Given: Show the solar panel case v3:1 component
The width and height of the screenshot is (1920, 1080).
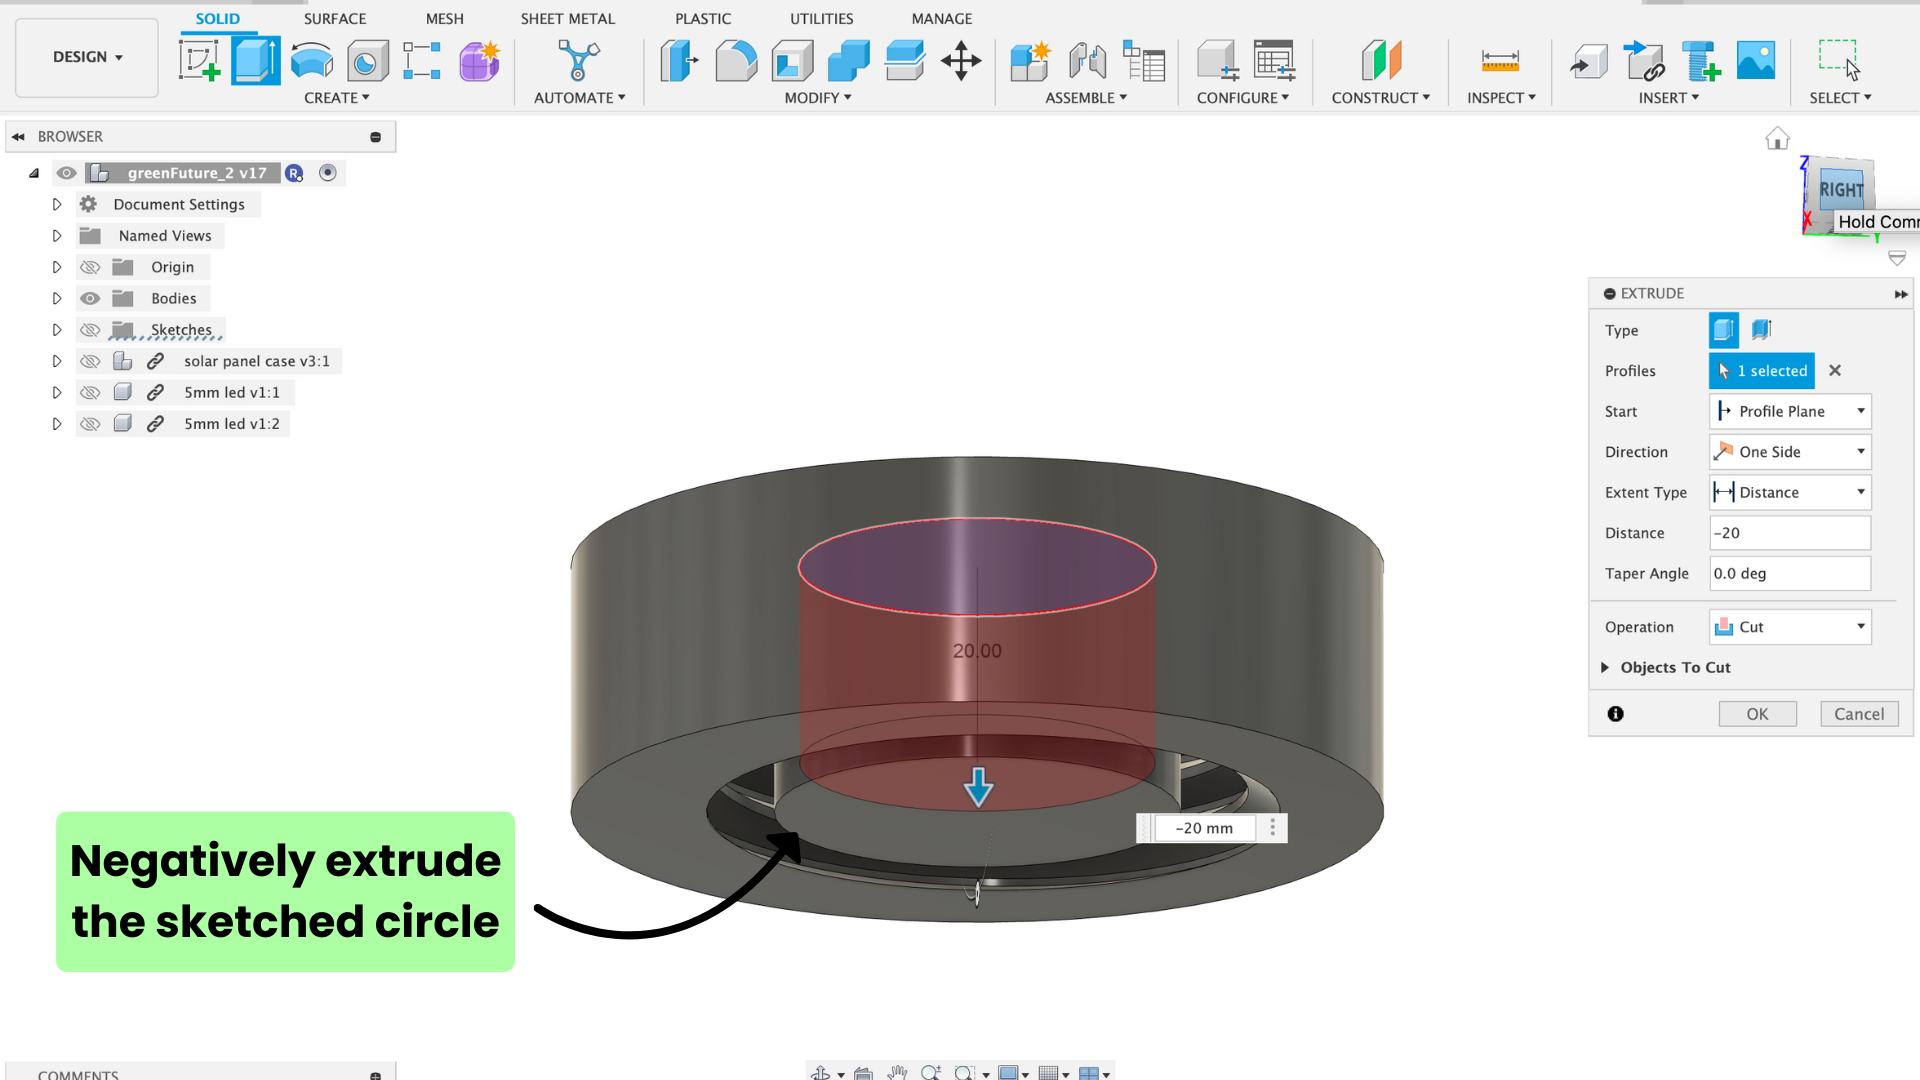Looking at the screenshot, I should (x=90, y=361).
